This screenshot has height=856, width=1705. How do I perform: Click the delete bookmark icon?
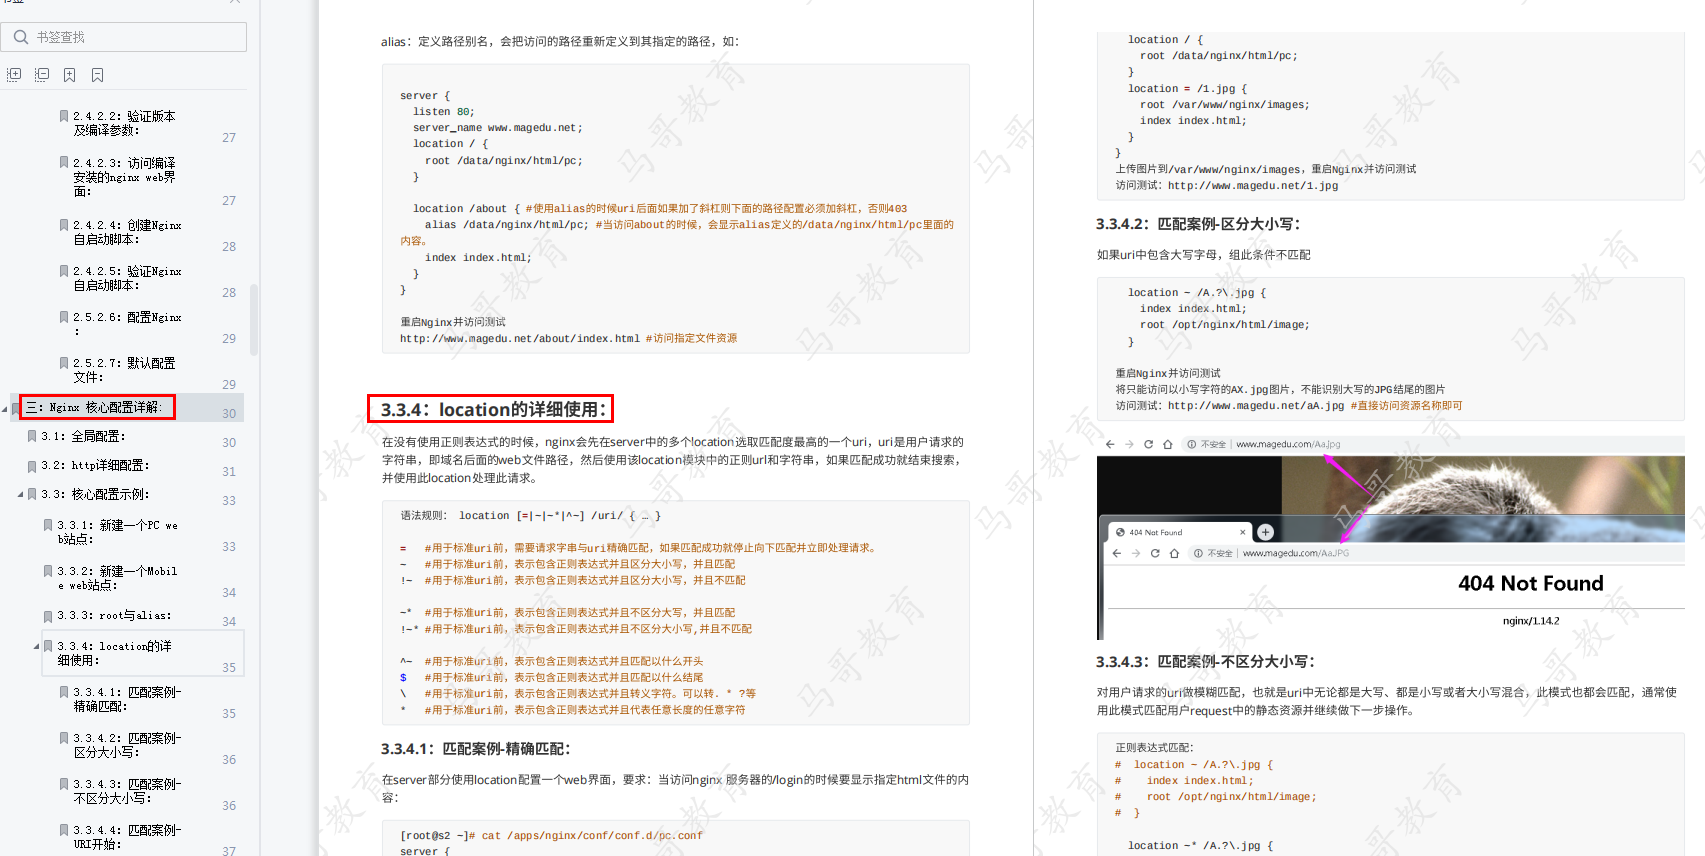[97, 75]
